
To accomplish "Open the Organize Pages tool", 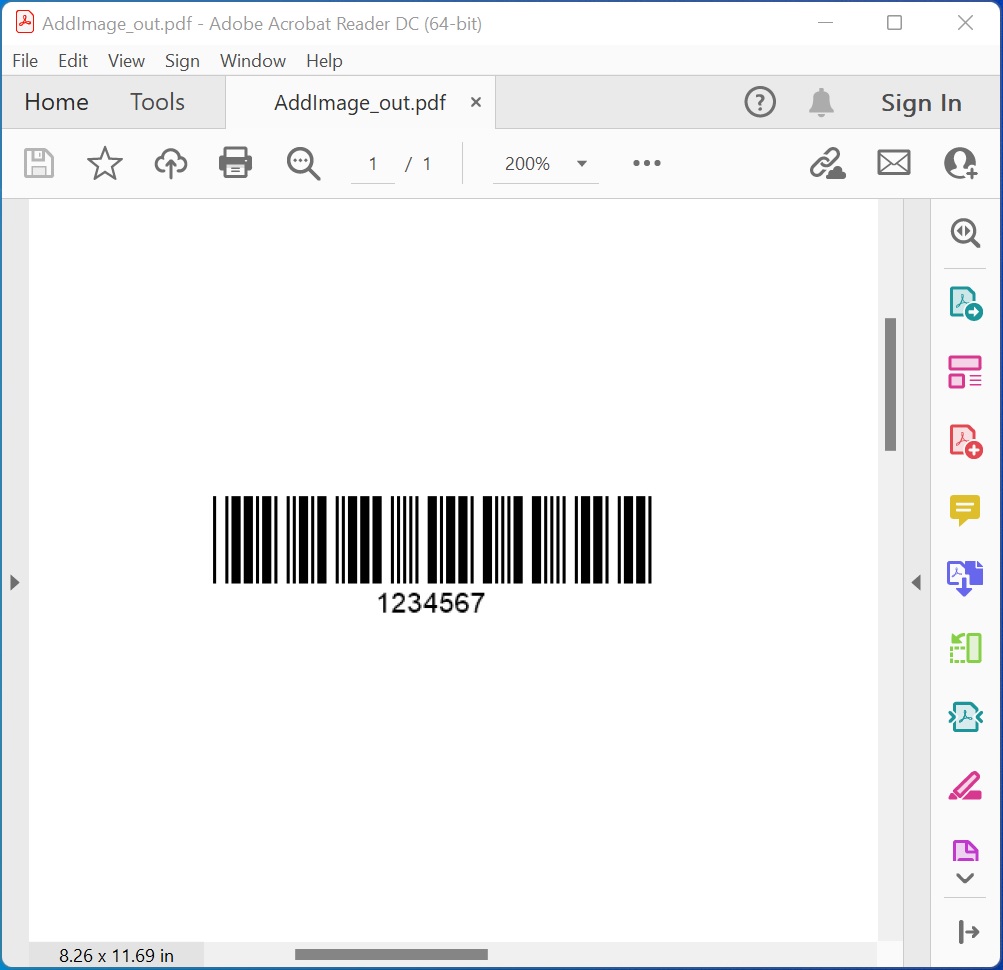I will pyautogui.click(x=964, y=647).
